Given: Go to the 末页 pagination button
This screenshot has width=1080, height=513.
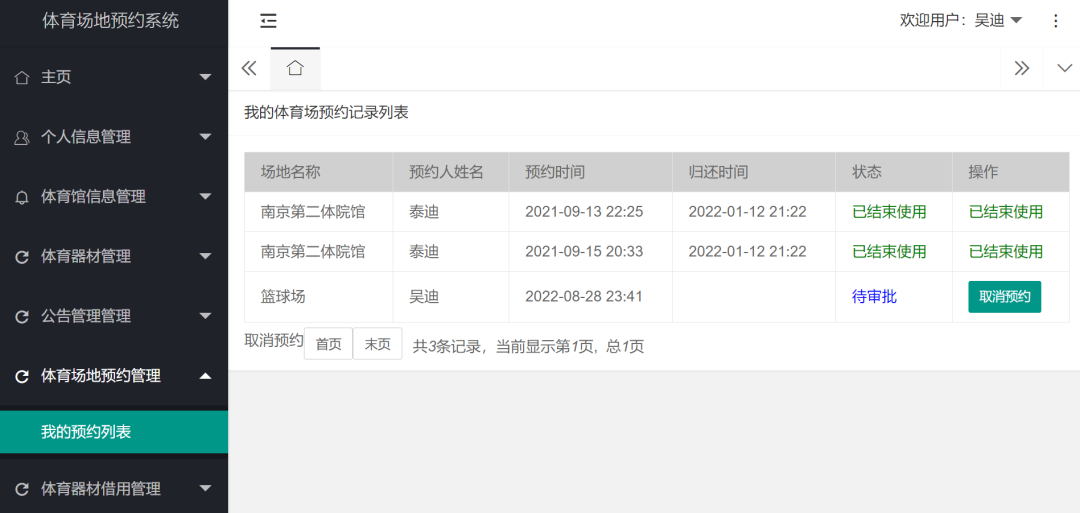Looking at the screenshot, I should coord(377,344).
